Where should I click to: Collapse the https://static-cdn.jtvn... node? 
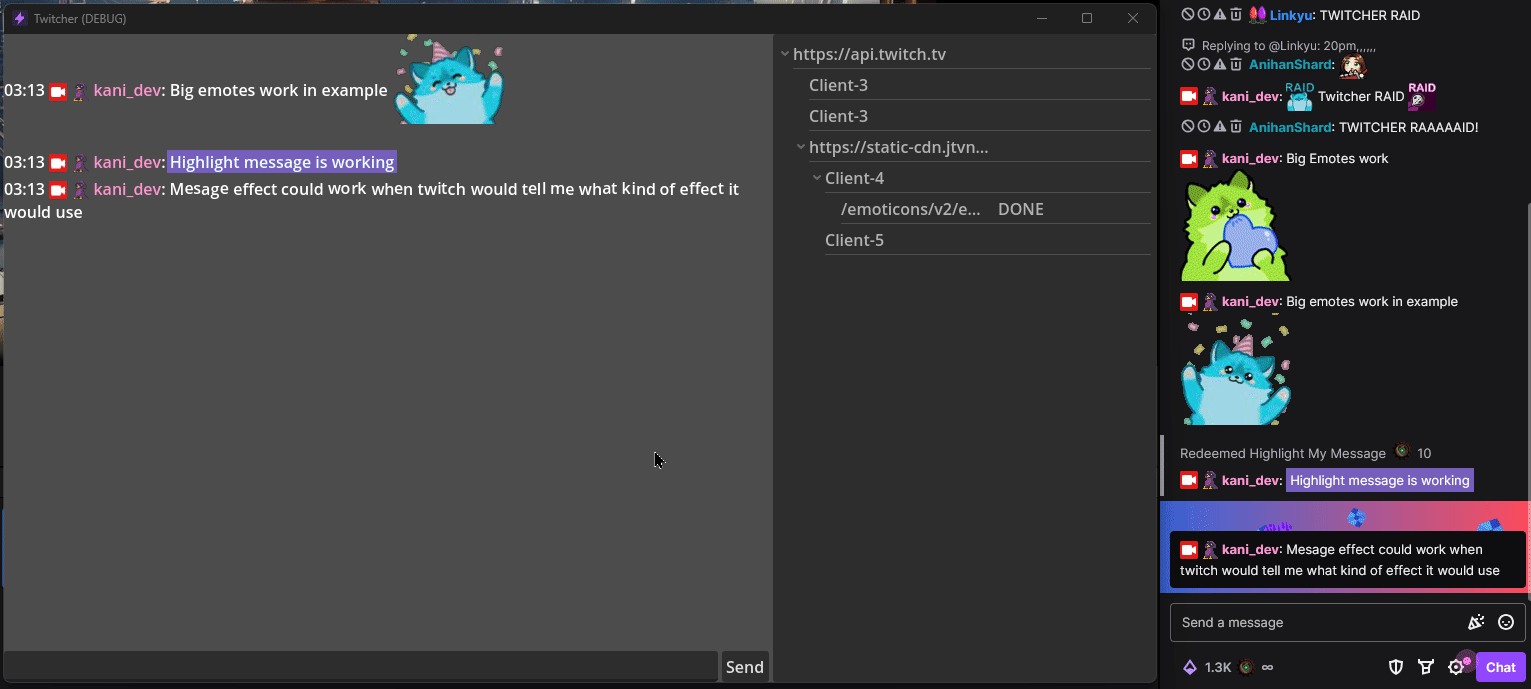tap(801, 147)
